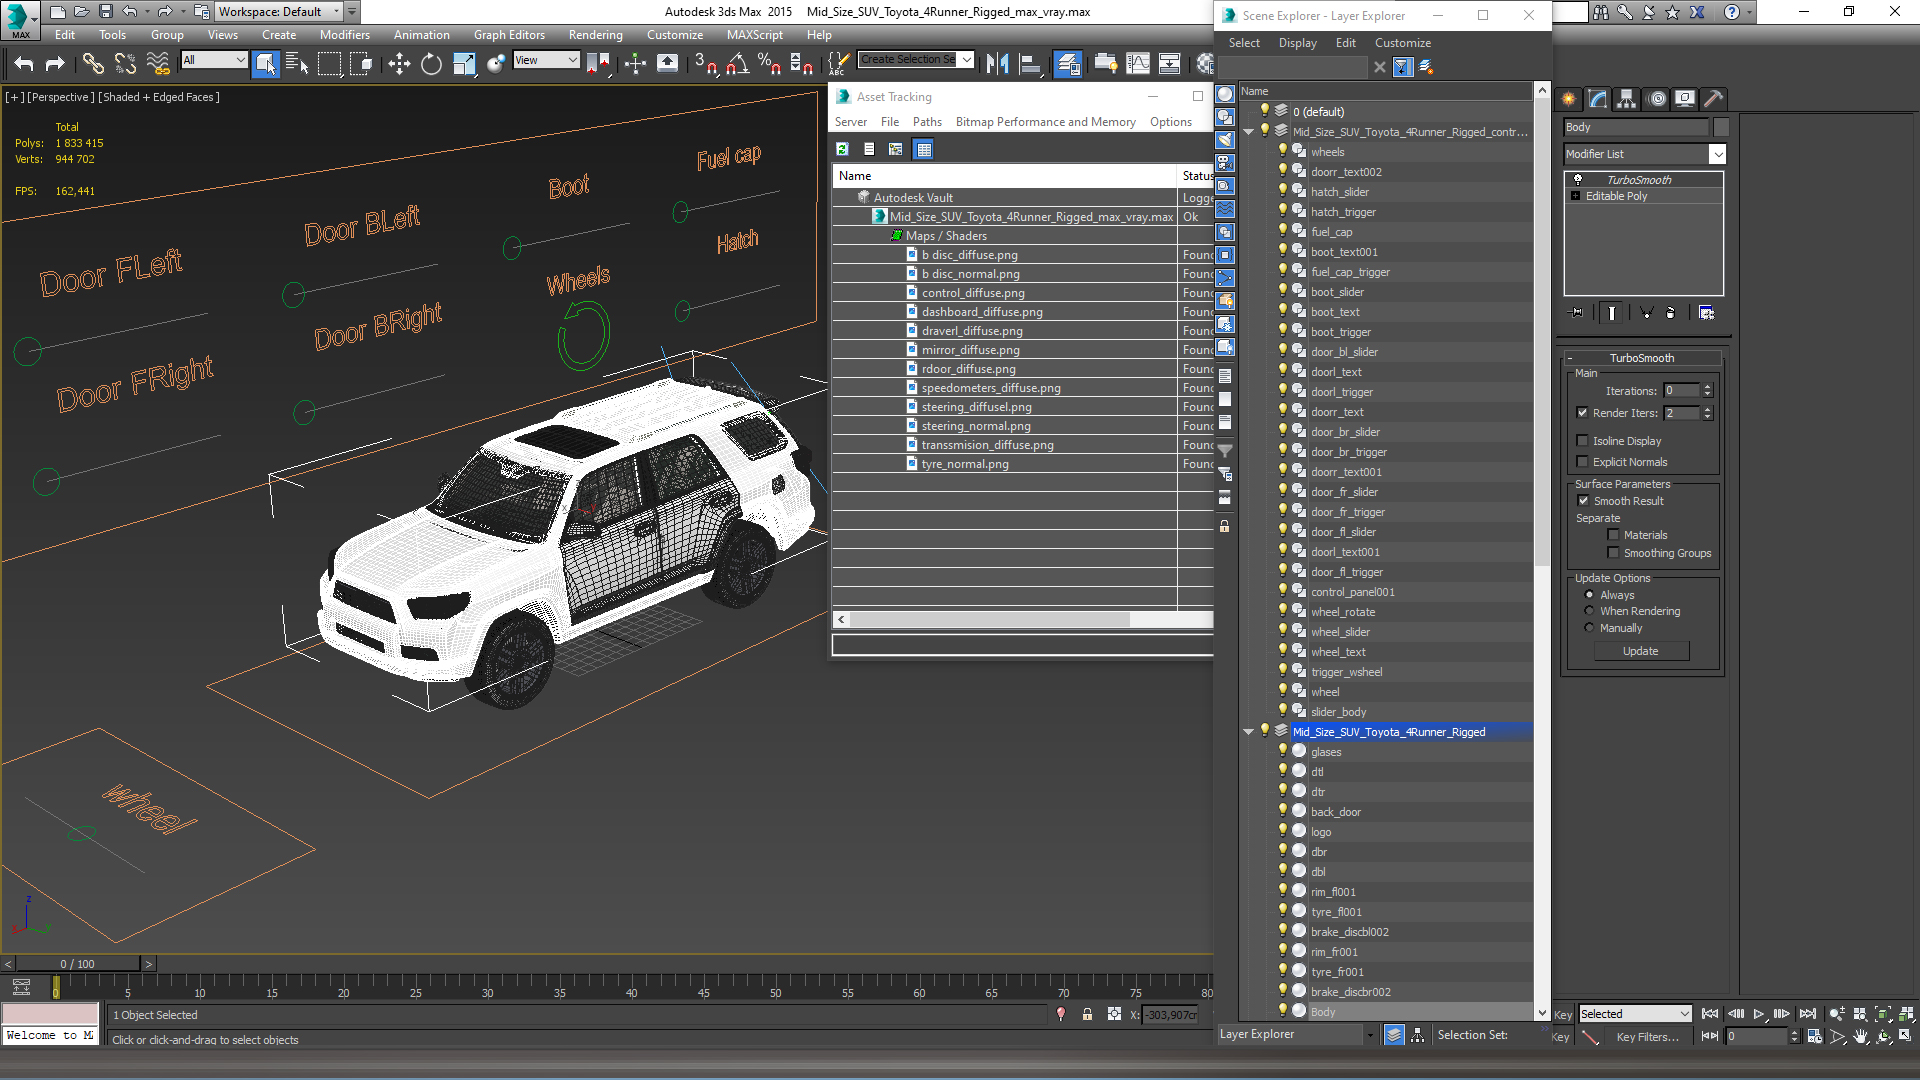The height and width of the screenshot is (1080, 1920).
Task: Open the Modifier List dropdown
Action: 1717,154
